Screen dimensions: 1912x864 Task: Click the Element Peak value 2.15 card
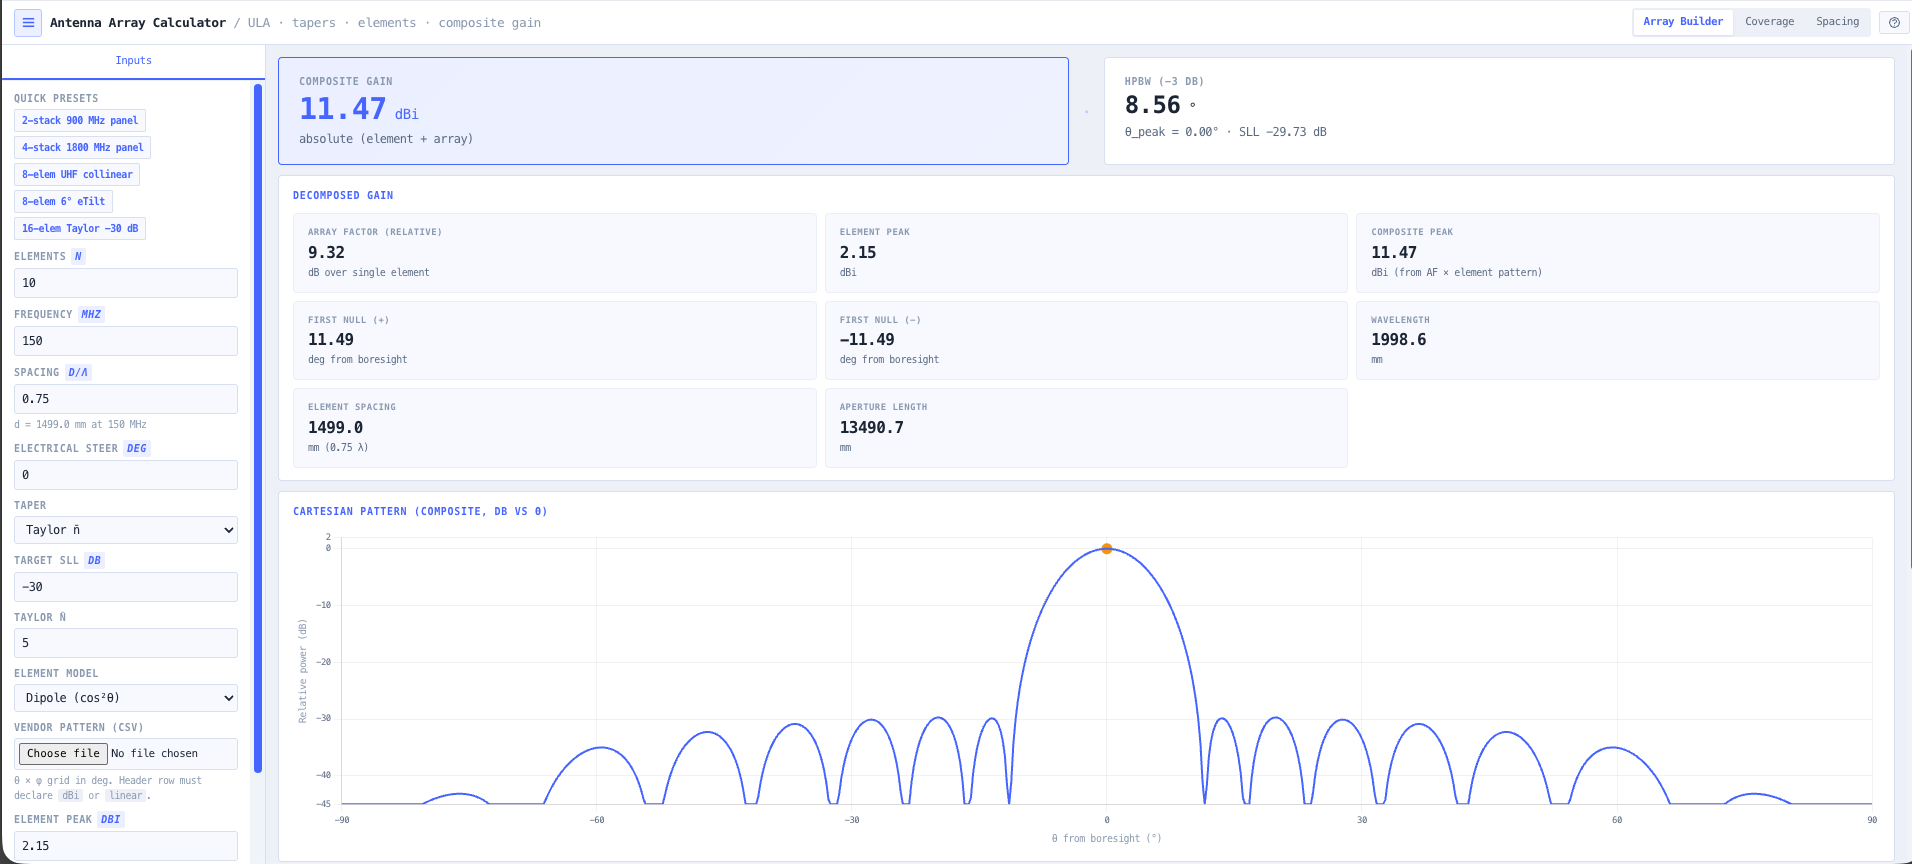tap(1086, 253)
